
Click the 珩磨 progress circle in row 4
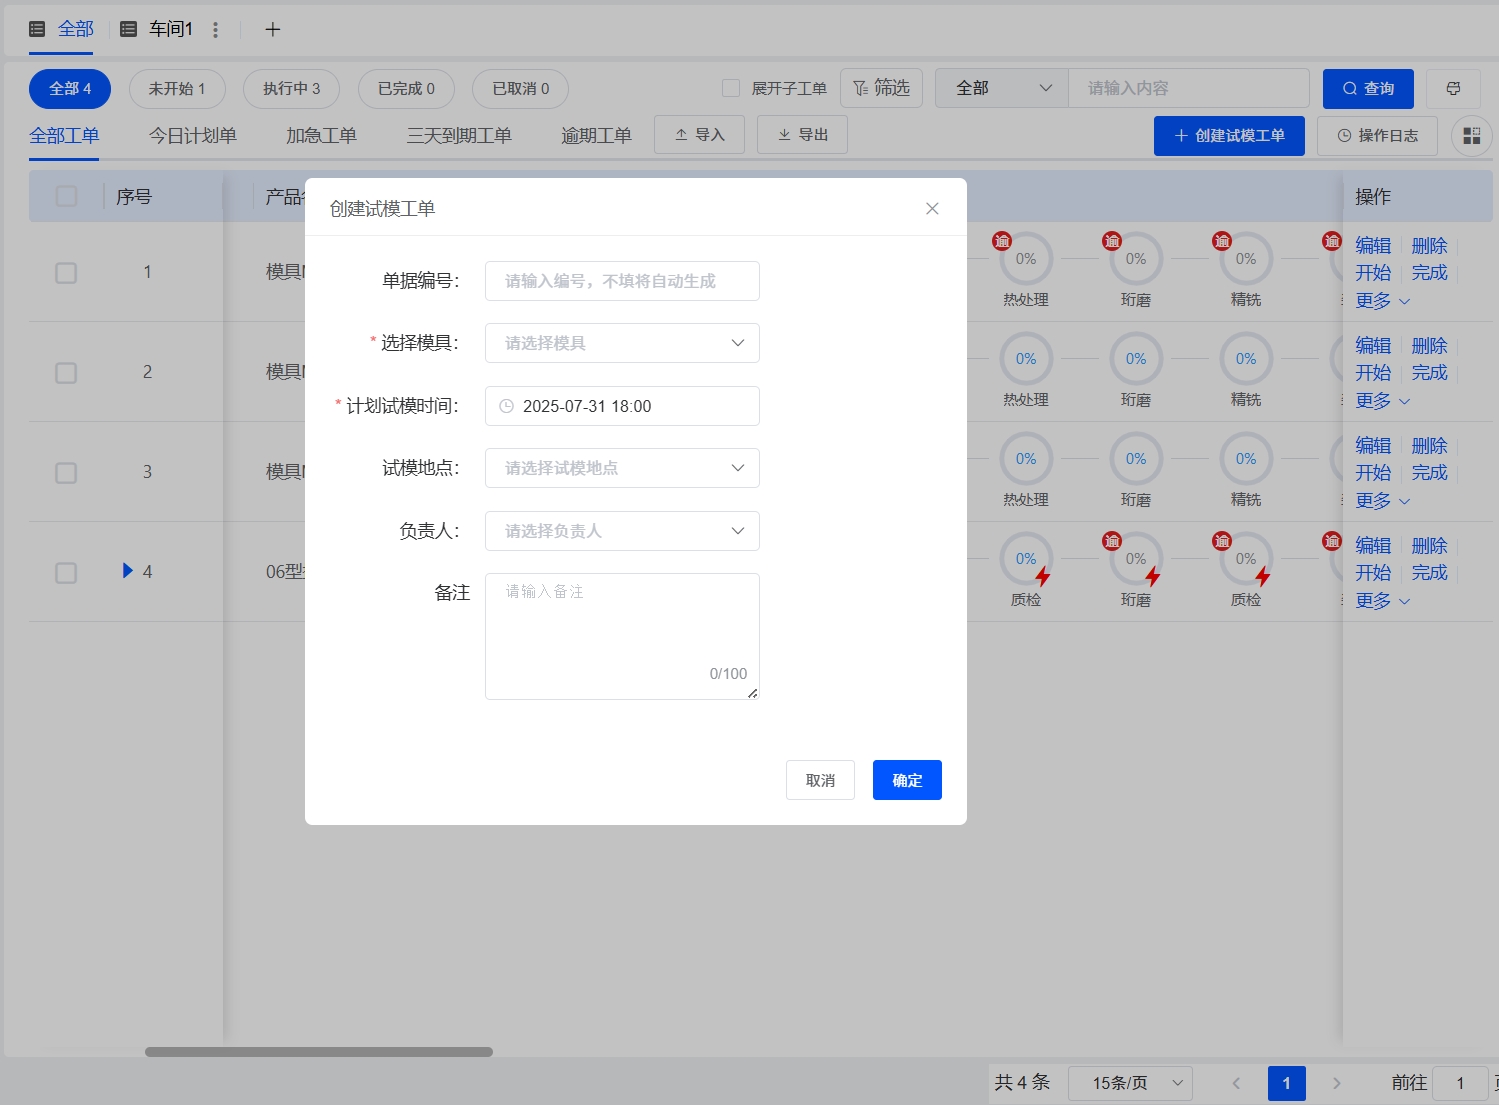coord(1136,559)
